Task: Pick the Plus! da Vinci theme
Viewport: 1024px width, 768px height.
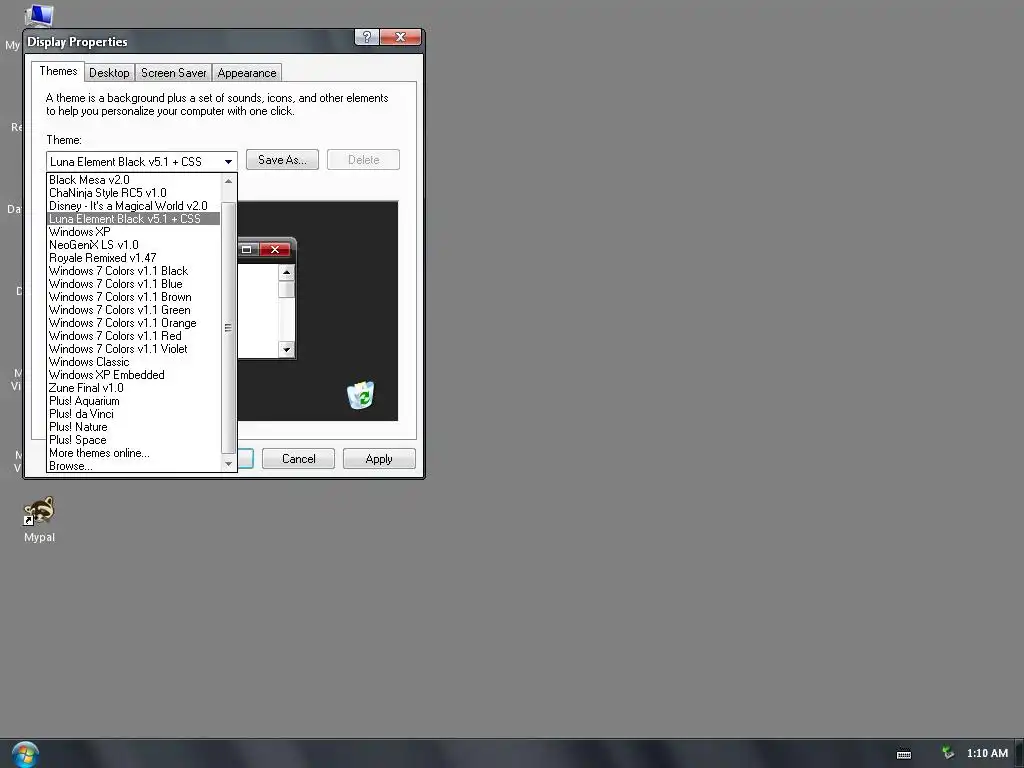Action: pyautogui.click(x=134, y=414)
